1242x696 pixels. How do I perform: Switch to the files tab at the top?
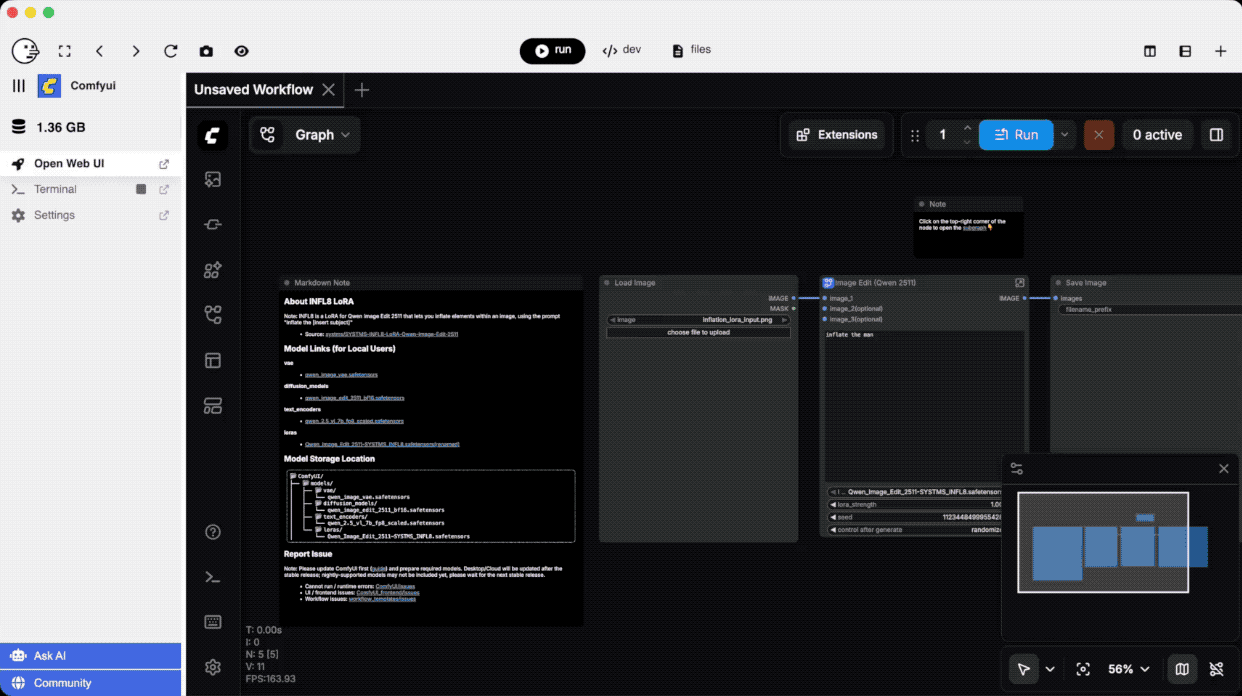coord(691,49)
